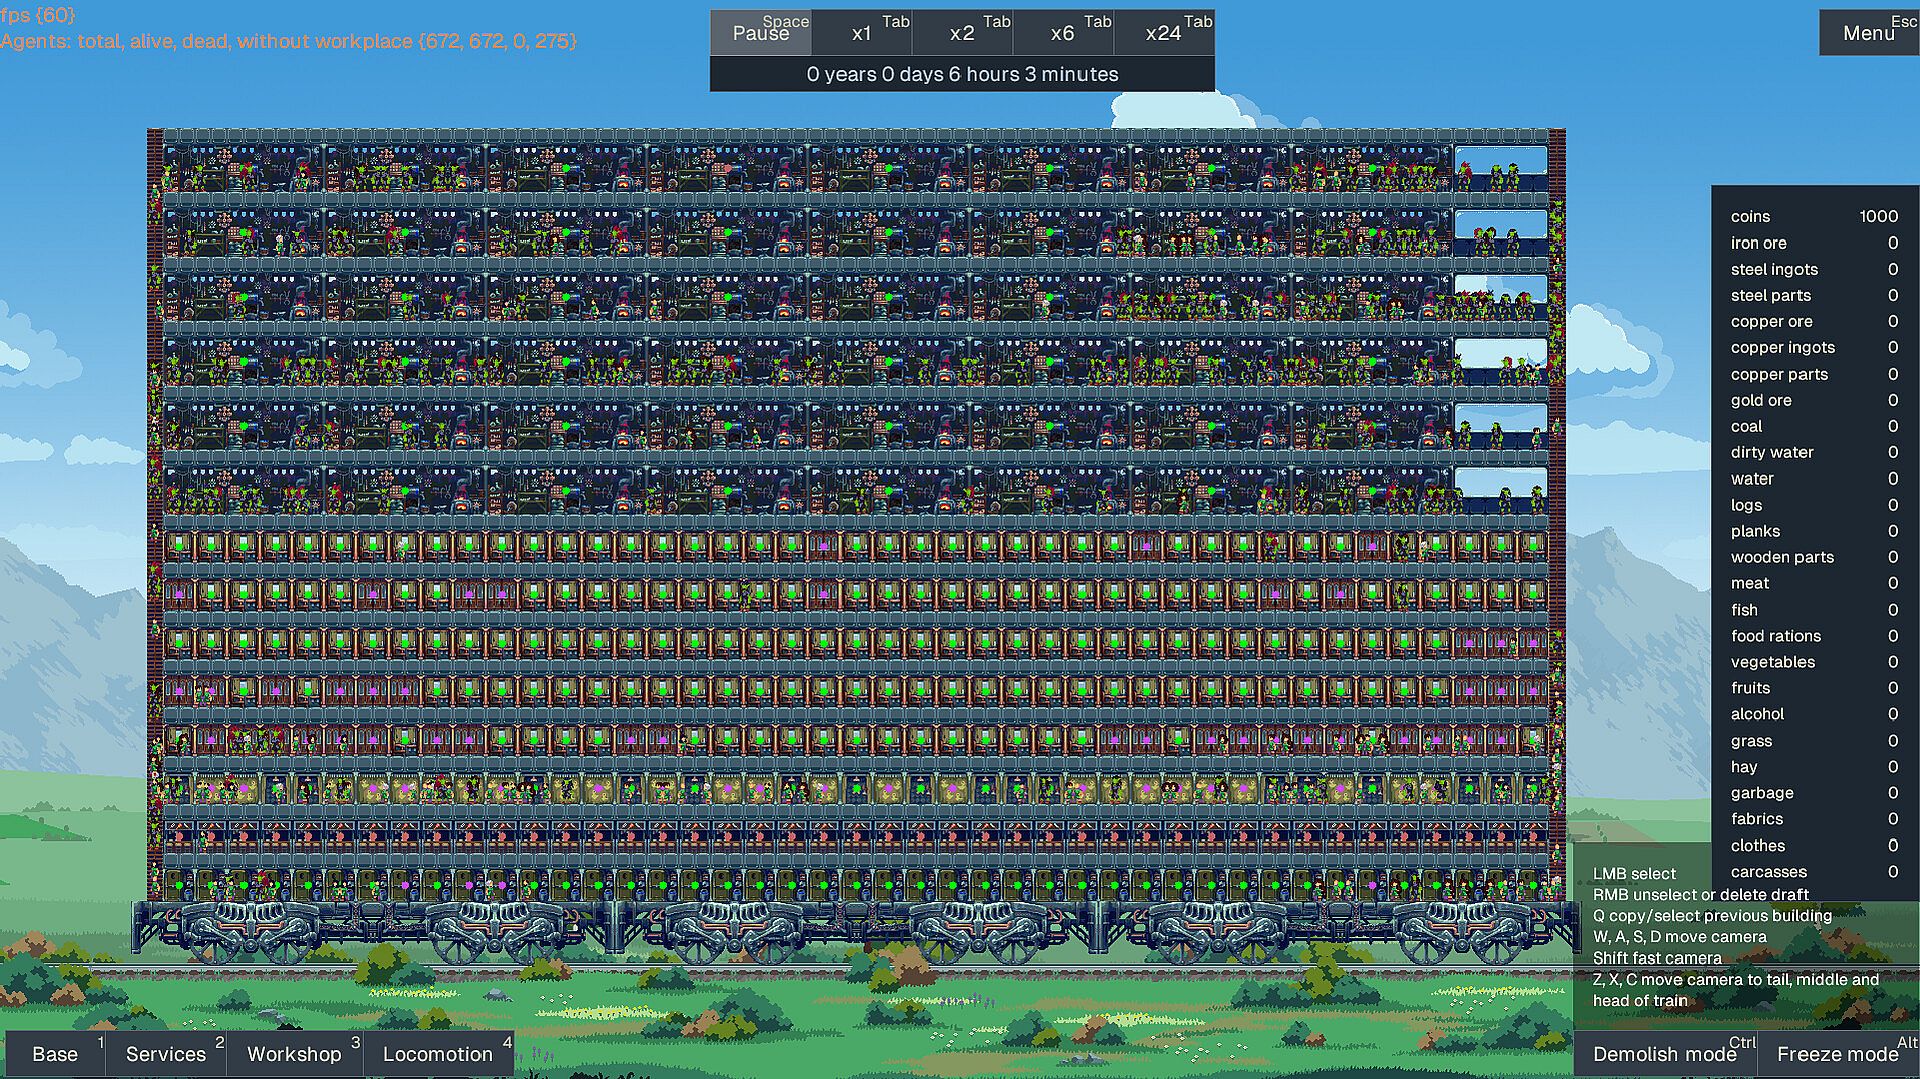The width and height of the screenshot is (1920, 1079).
Task: Click the coins resource row
Action: coord(1814,216)
